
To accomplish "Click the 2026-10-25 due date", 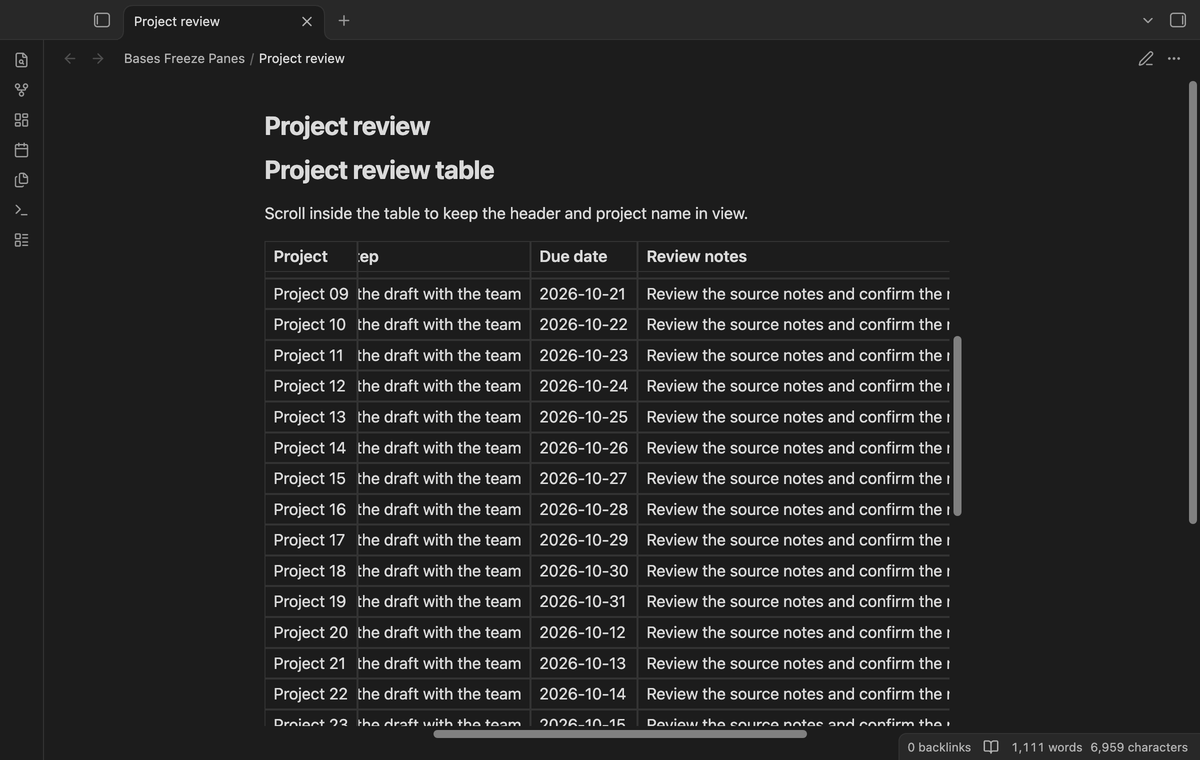I will [584, 417].
